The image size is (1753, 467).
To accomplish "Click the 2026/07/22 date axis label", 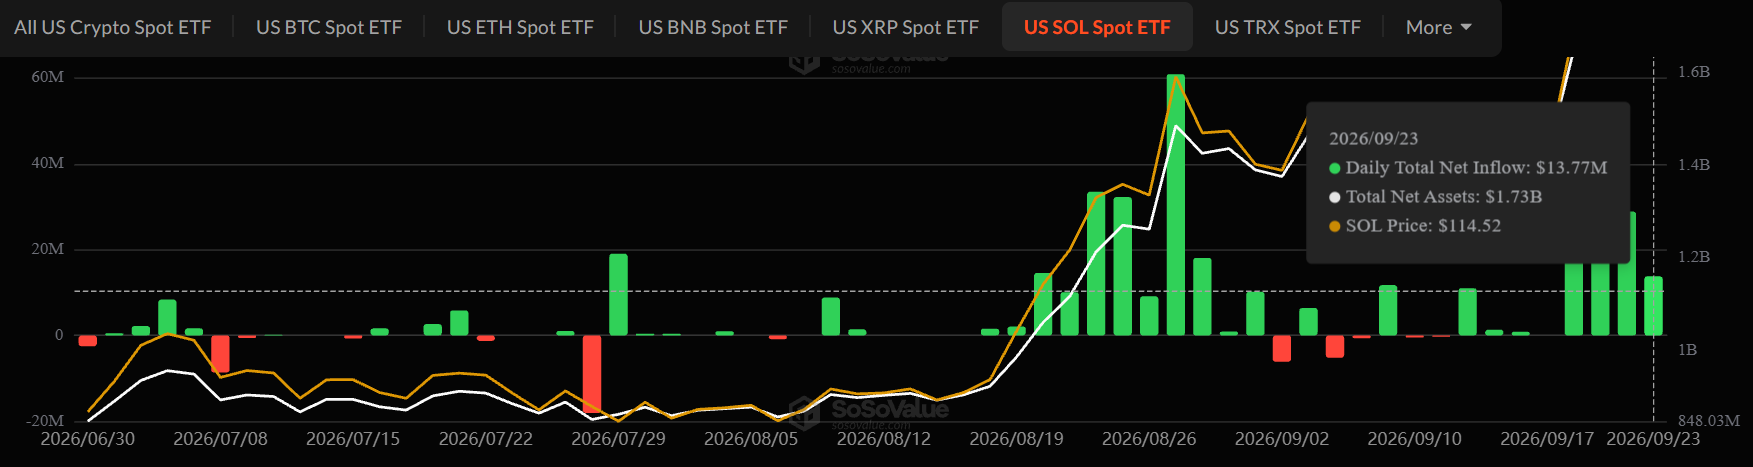I will 486,439.
